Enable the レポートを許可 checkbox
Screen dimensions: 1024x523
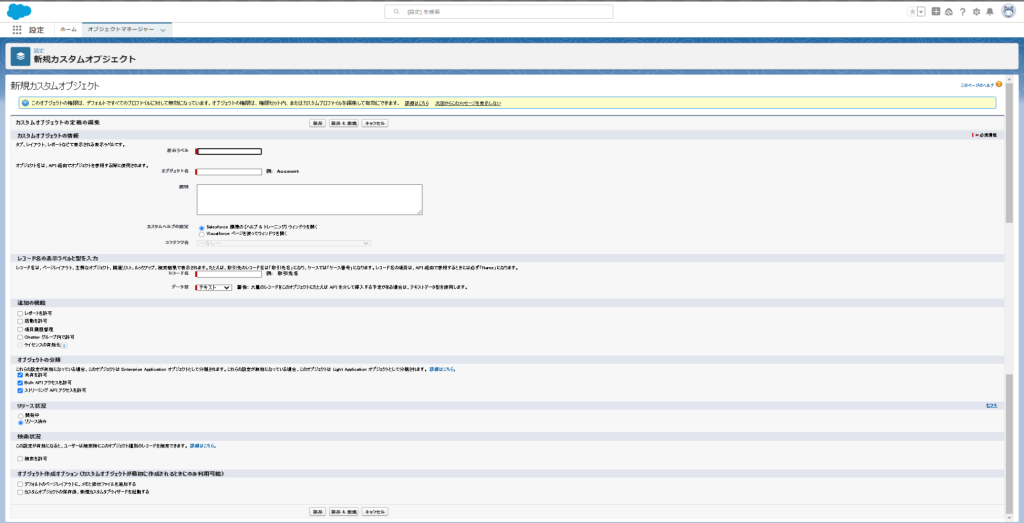[20, 313]
